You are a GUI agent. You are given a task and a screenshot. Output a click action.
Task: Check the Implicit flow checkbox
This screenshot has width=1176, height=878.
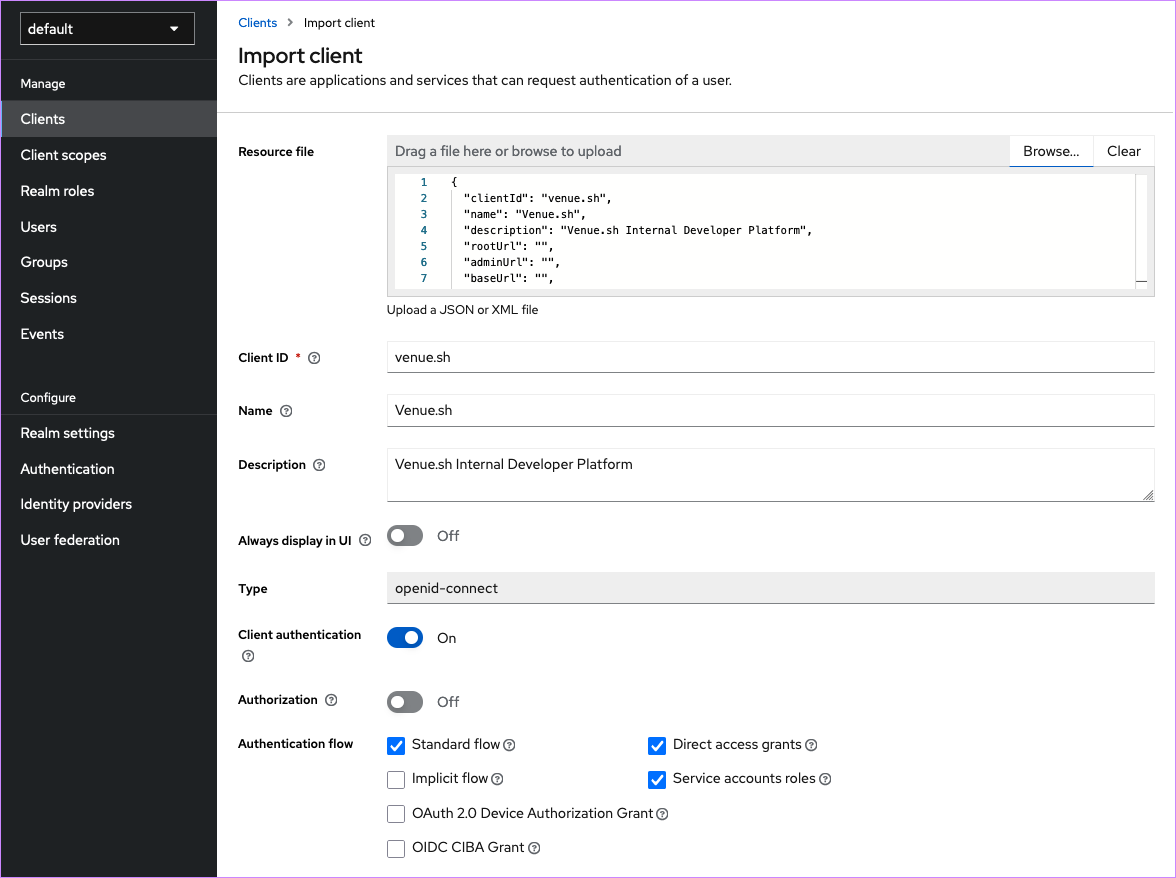pyautogui.click(x=396, y=780)
